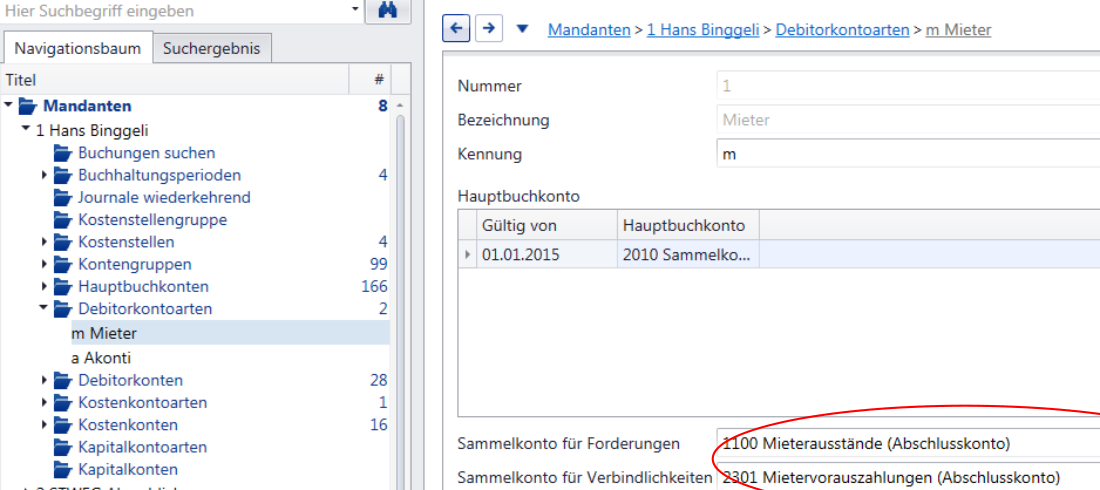Click the Gültig von column header
1100x490 pixels.
click(546, 225)
